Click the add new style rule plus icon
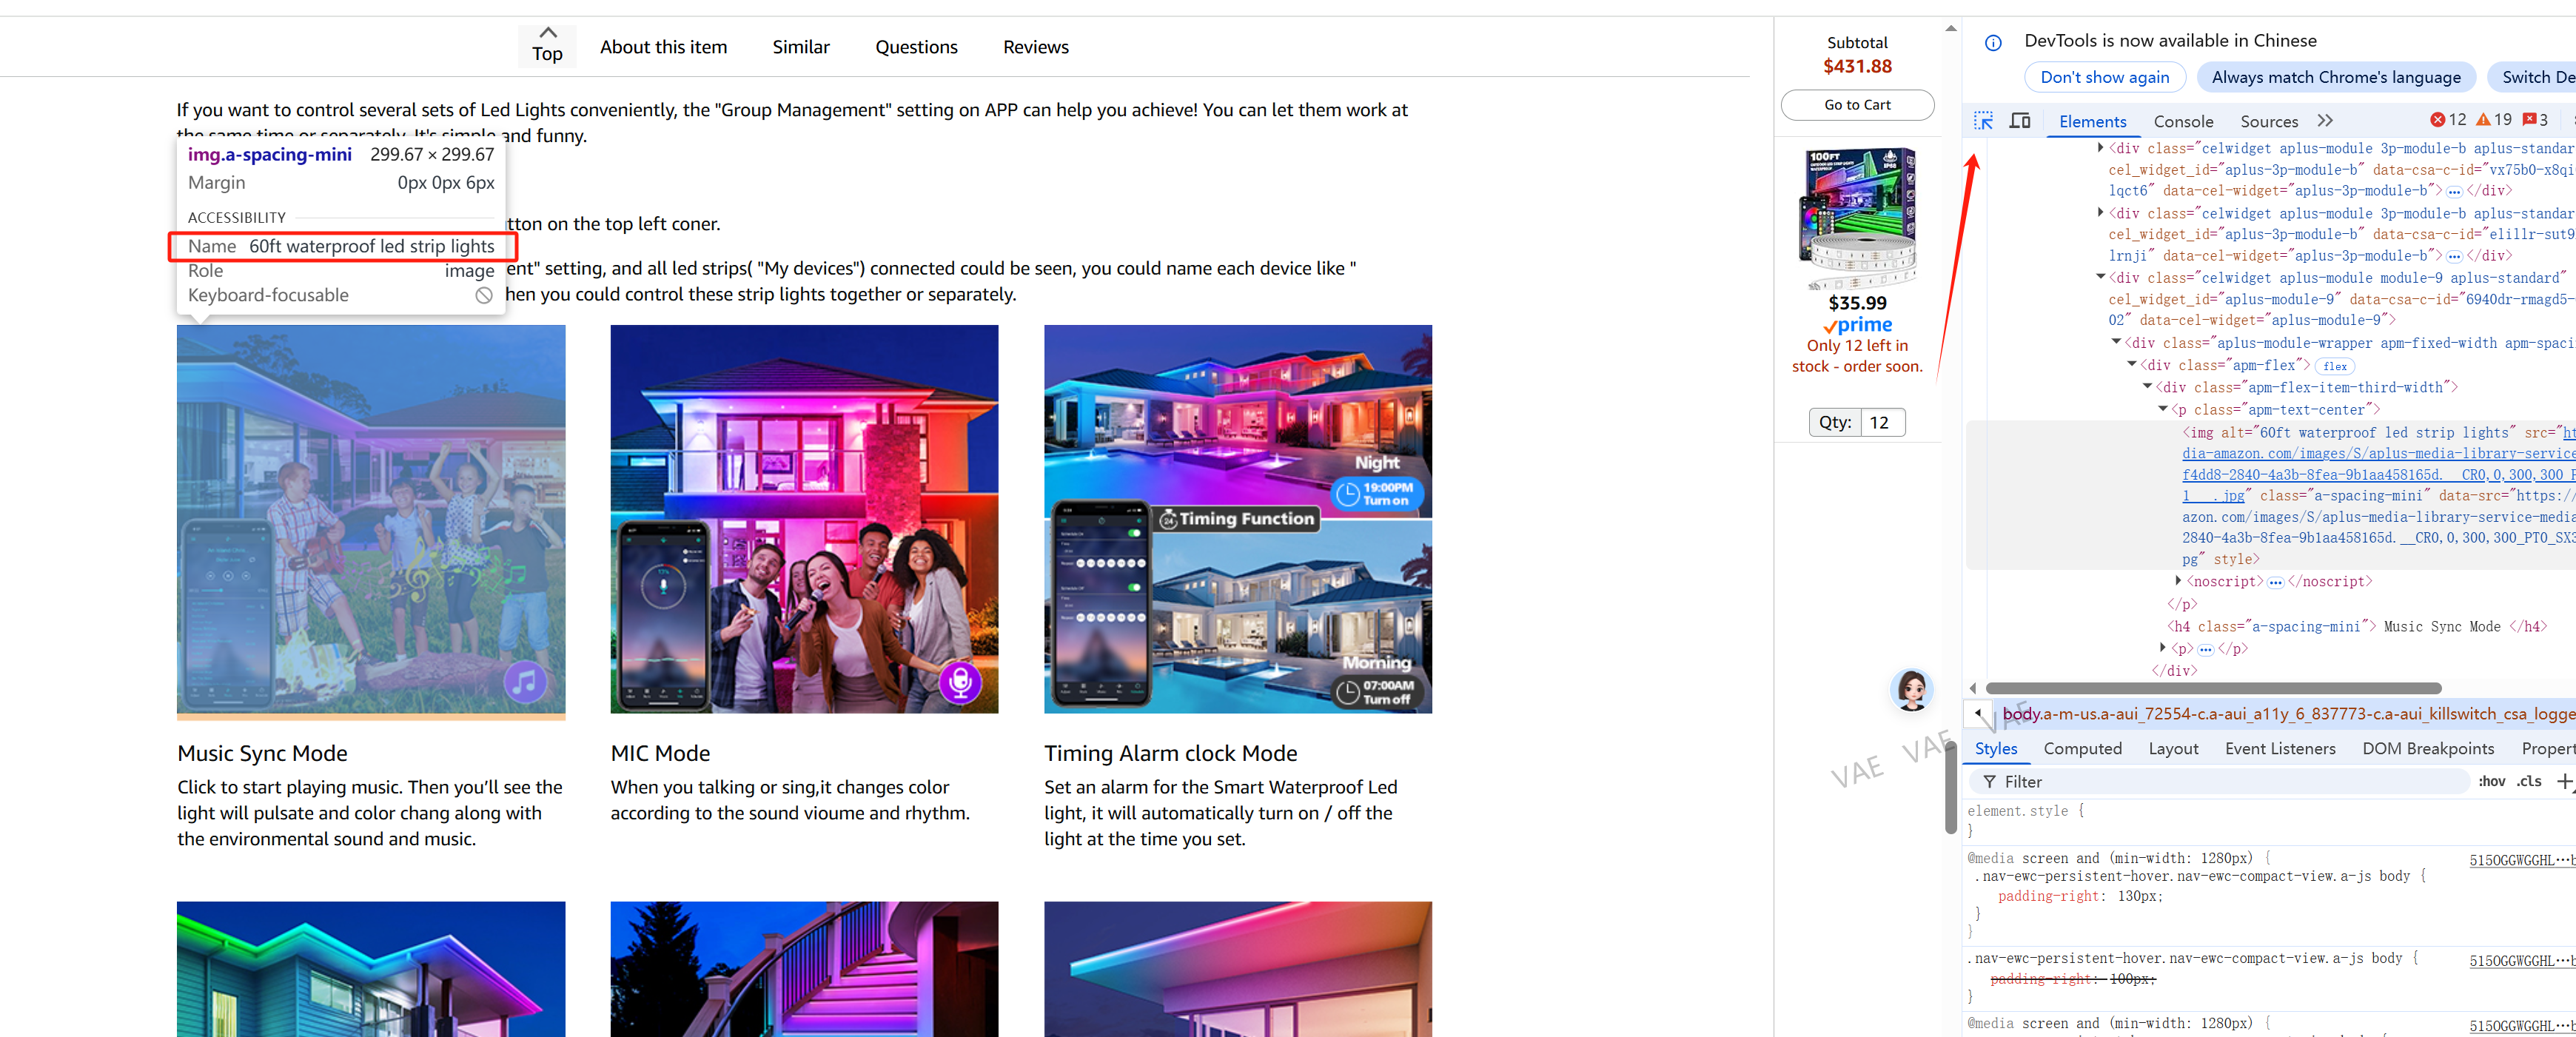 [2564, 781]
